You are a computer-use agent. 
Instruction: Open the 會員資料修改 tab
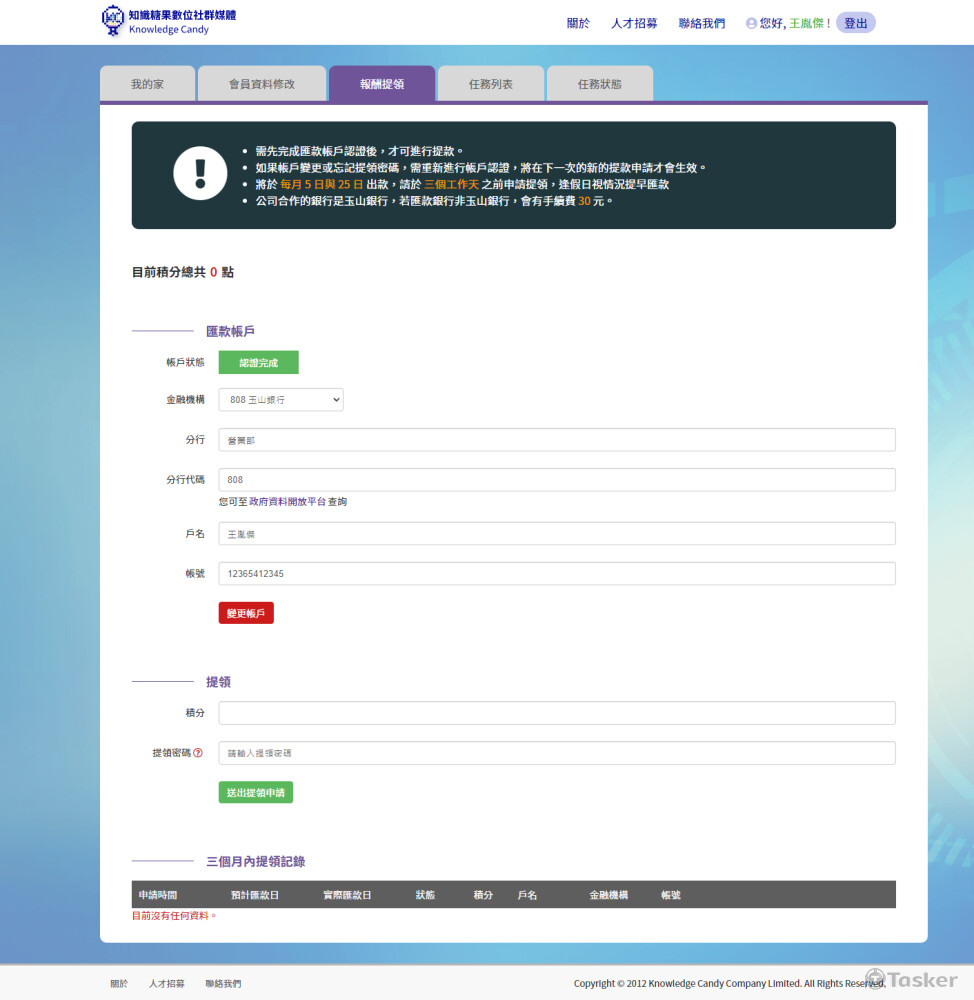pyautogui.click(x=262, y=84)
